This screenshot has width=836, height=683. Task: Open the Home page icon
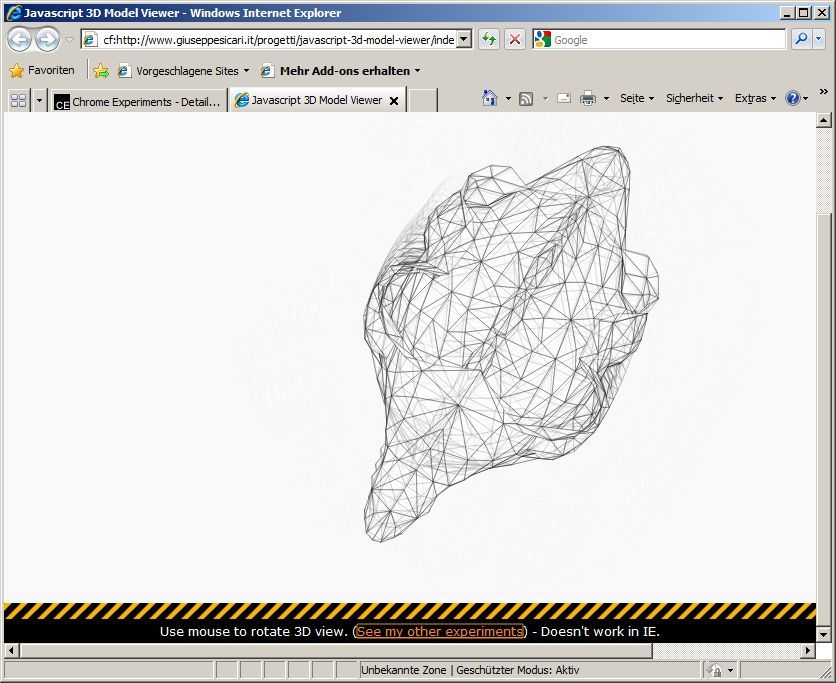[x=490, y=98]
